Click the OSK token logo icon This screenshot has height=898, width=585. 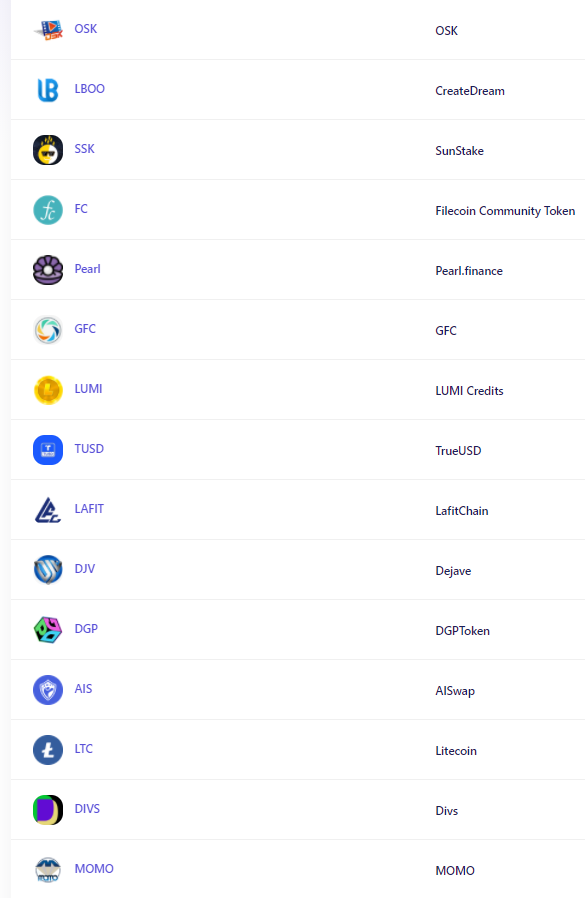[x=48, y=30]
